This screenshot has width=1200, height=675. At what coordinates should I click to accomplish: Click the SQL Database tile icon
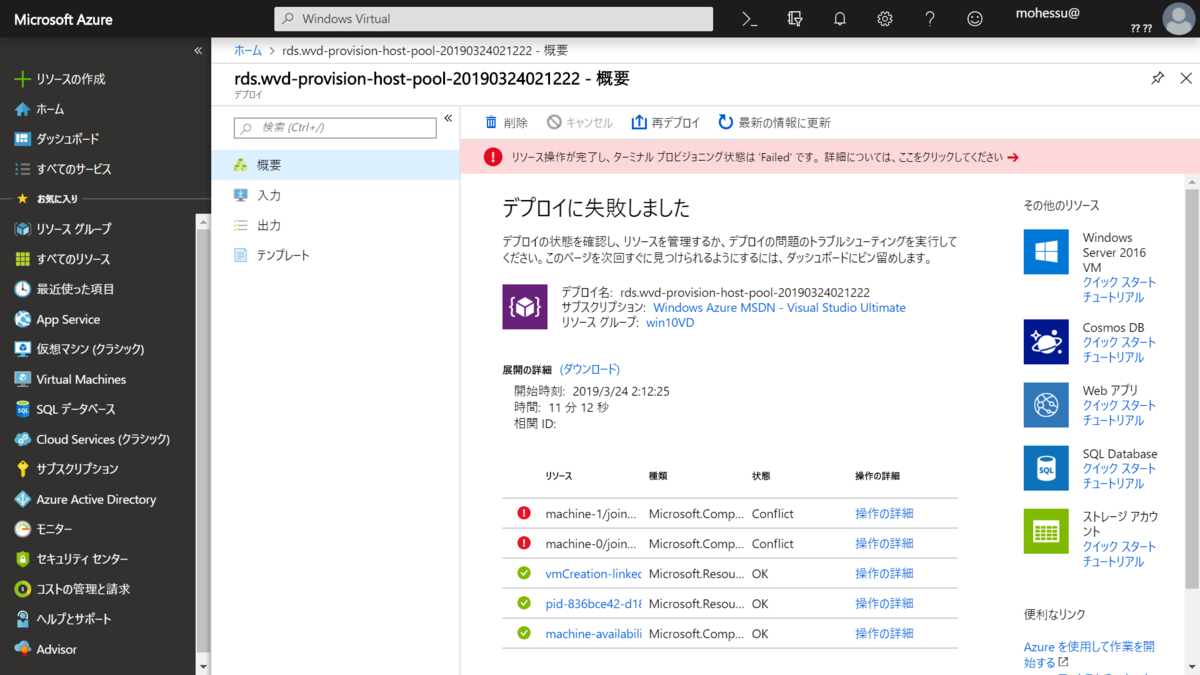[x=1046, y=468]
